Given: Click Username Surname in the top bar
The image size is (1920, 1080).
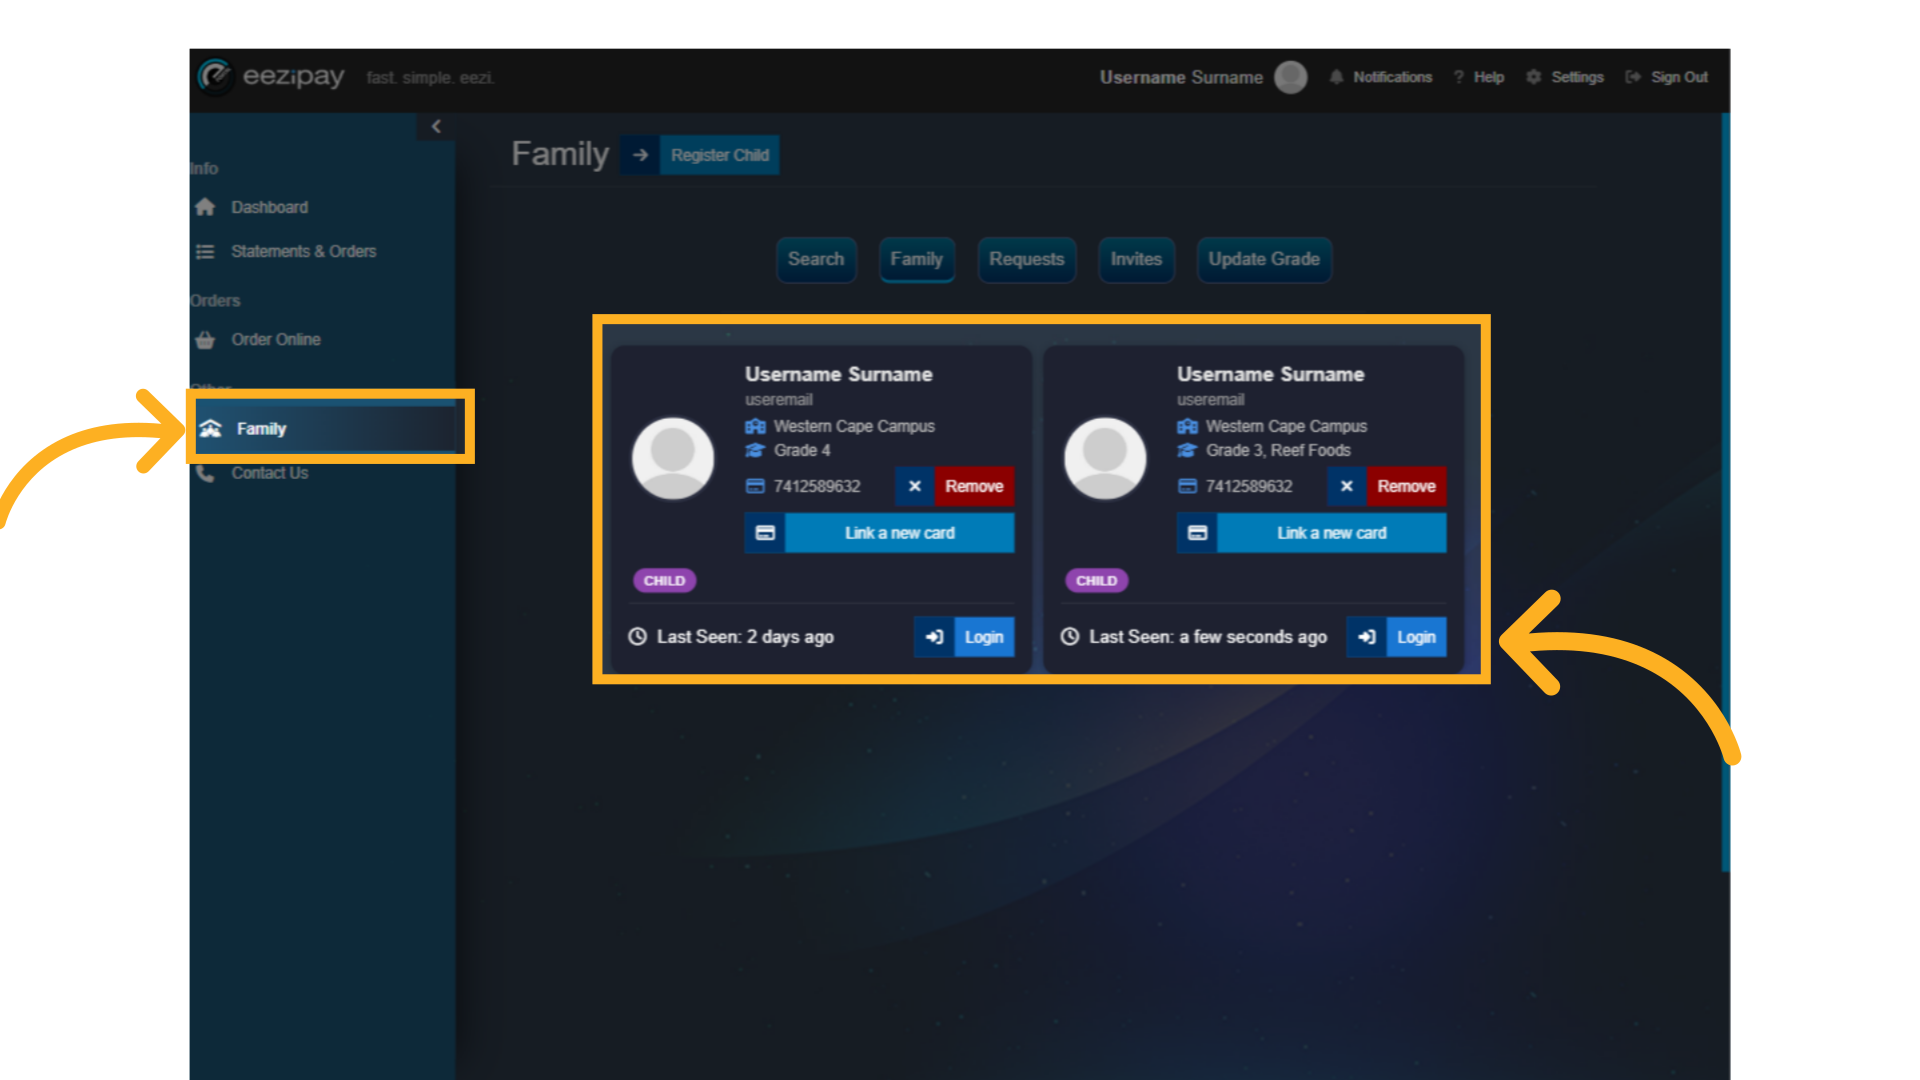Looking at the screenshot, I should (x=1181, y=77).
